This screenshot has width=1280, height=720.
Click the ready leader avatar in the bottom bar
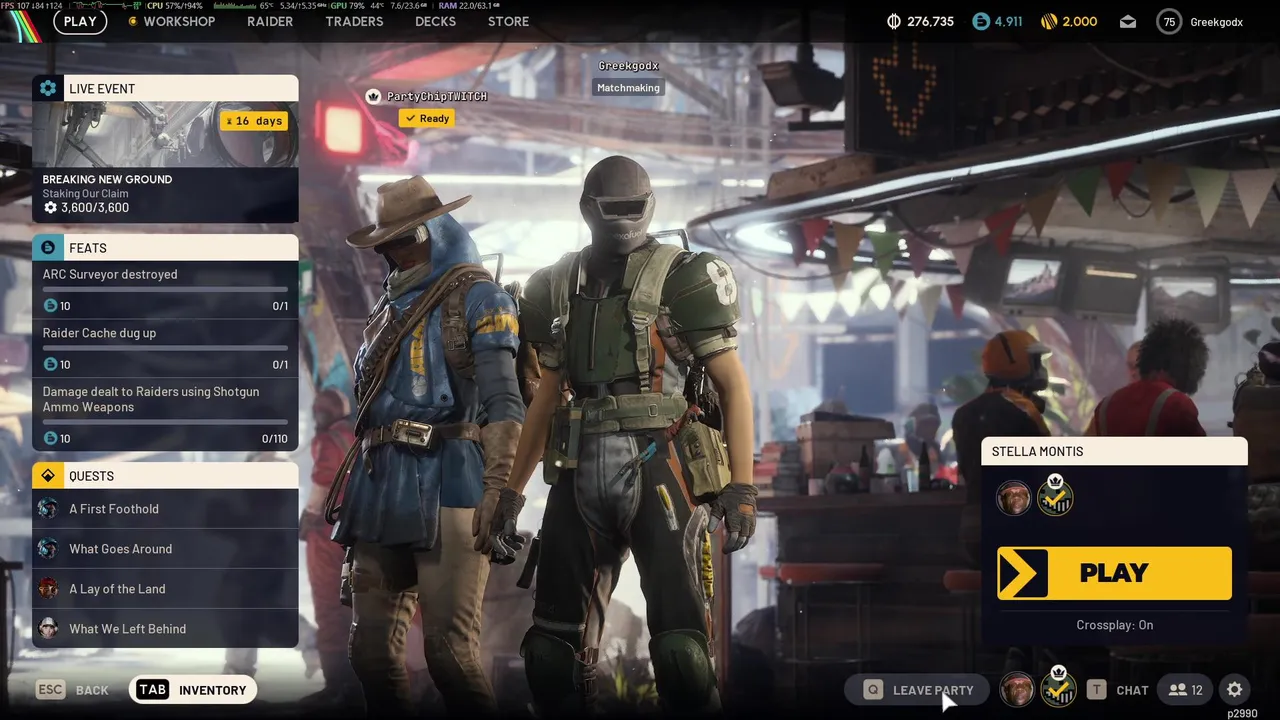(x=1058, y=689)
